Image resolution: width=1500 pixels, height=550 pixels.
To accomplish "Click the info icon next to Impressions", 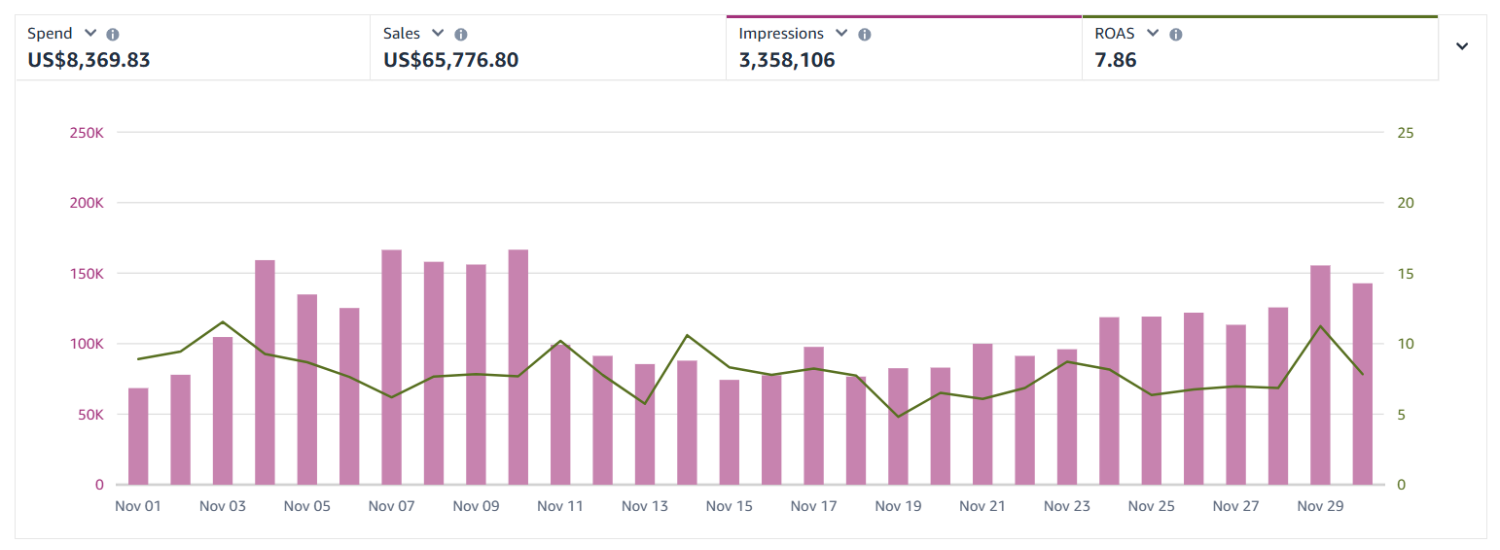I will point(865,34).
